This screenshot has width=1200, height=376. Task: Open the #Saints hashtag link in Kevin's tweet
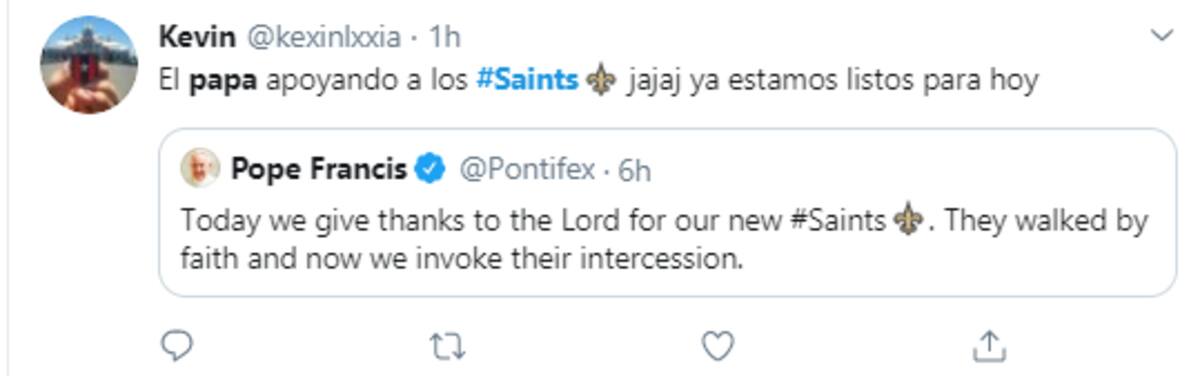pyautogui.click(x=529, y=81)
